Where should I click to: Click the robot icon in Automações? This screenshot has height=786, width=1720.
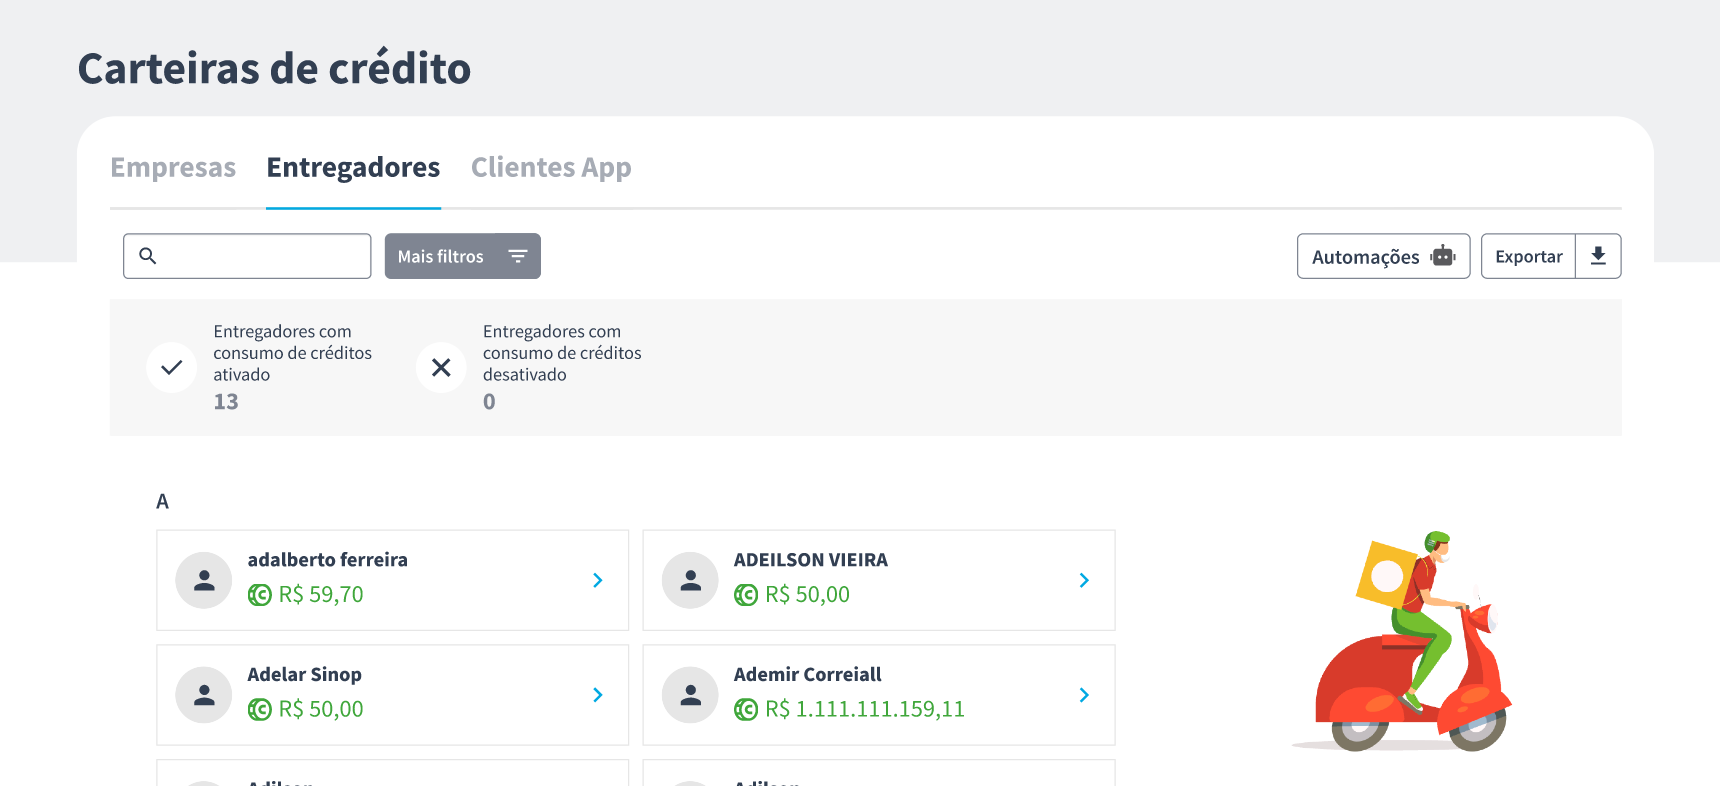pos(1442,256)
